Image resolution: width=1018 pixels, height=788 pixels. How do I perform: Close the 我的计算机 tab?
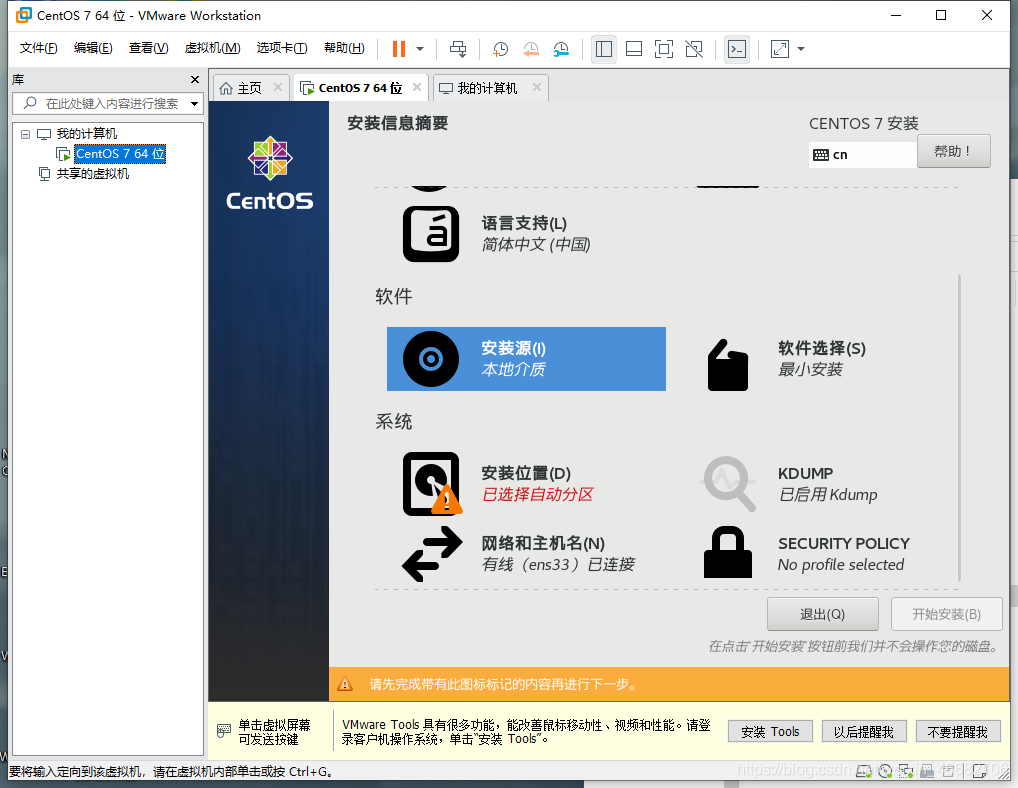[537, 87]
